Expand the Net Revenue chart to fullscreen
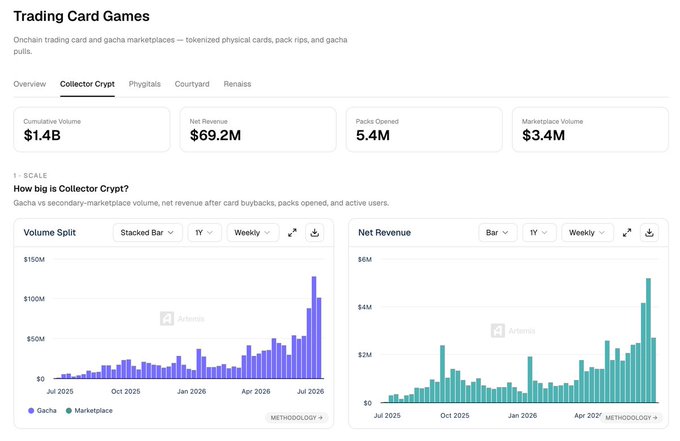The height and width of the screenshot is (441, 680). pyautogui.click(x=627, y=233)
